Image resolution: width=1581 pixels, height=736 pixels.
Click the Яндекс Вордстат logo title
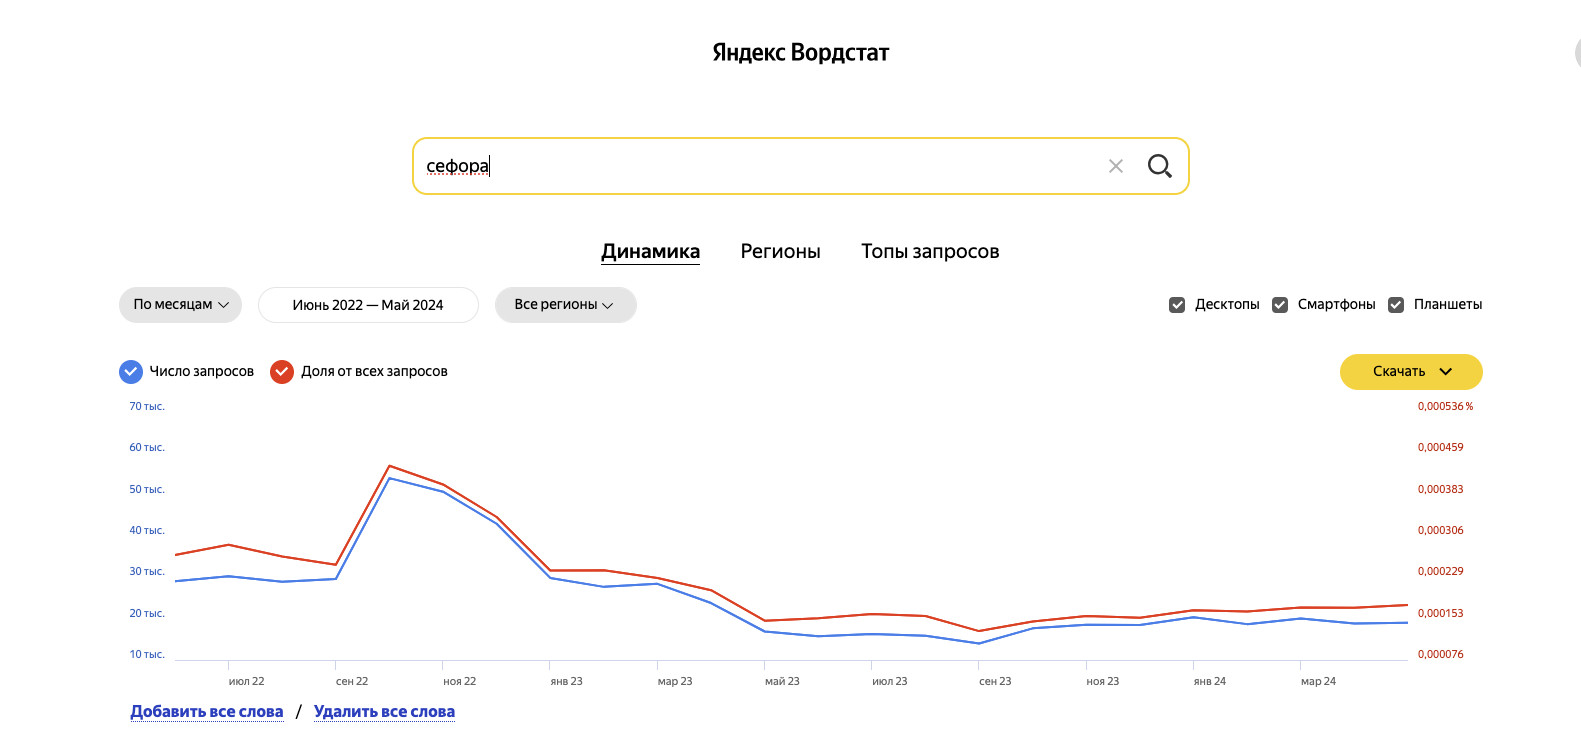(800, 53)
